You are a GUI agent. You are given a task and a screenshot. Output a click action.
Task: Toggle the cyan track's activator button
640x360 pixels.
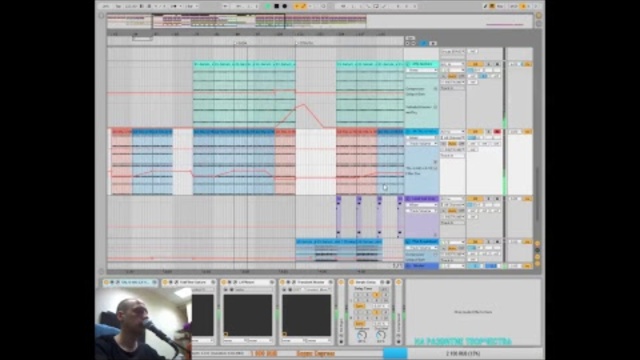coord(475,64)
